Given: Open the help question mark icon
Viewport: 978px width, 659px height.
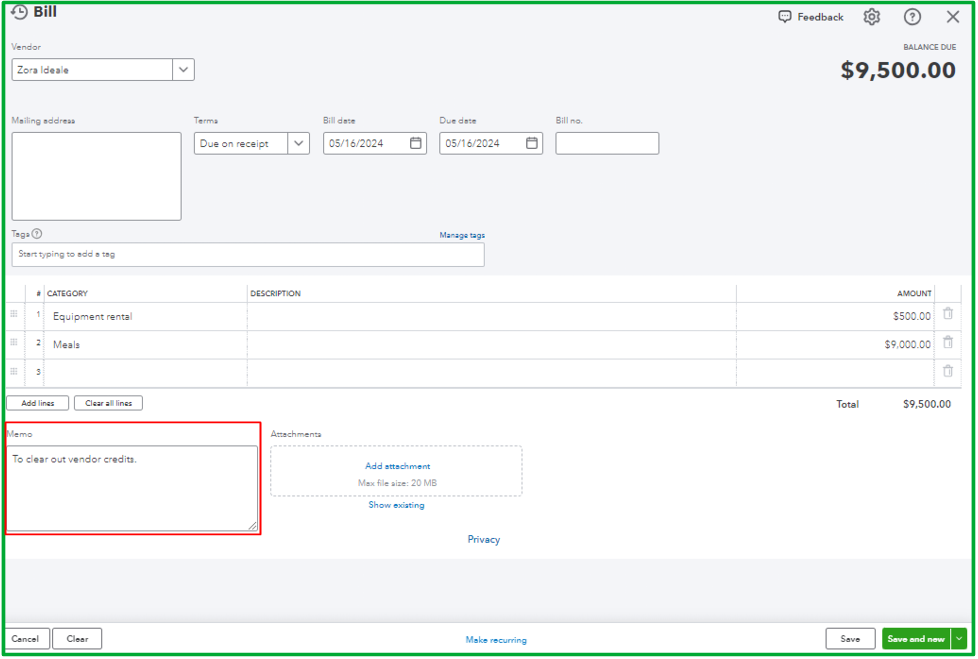Looking at the screenshot, I should (912, 17).
